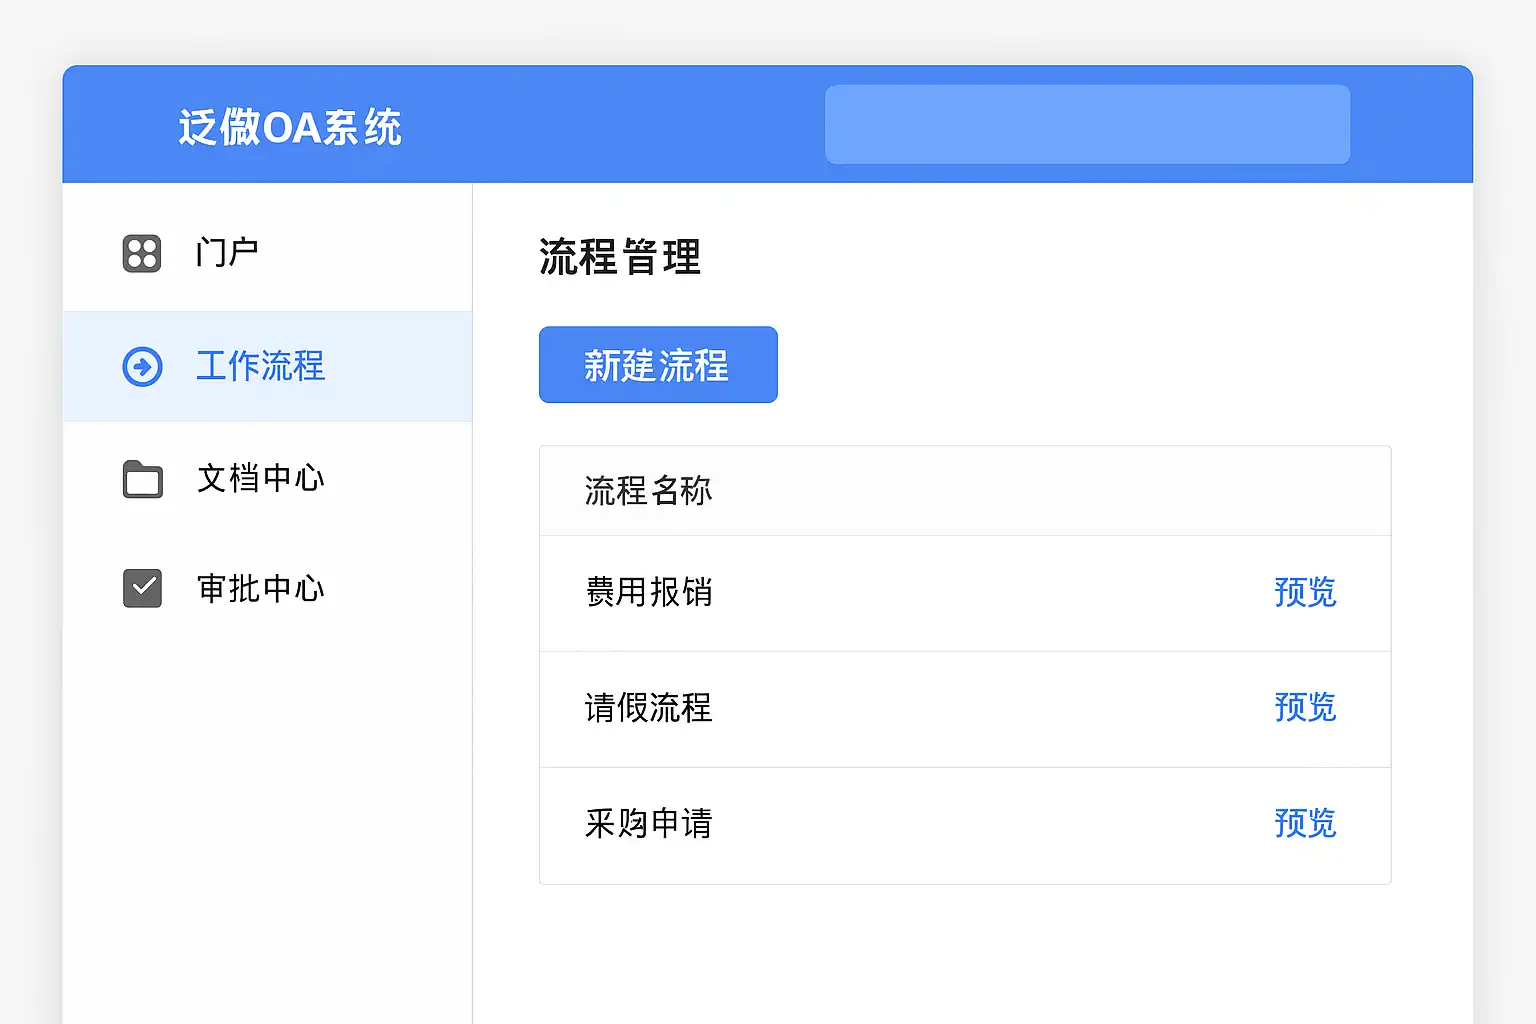
Task: Click the document center folder icon
Action: tap(142, 479)
